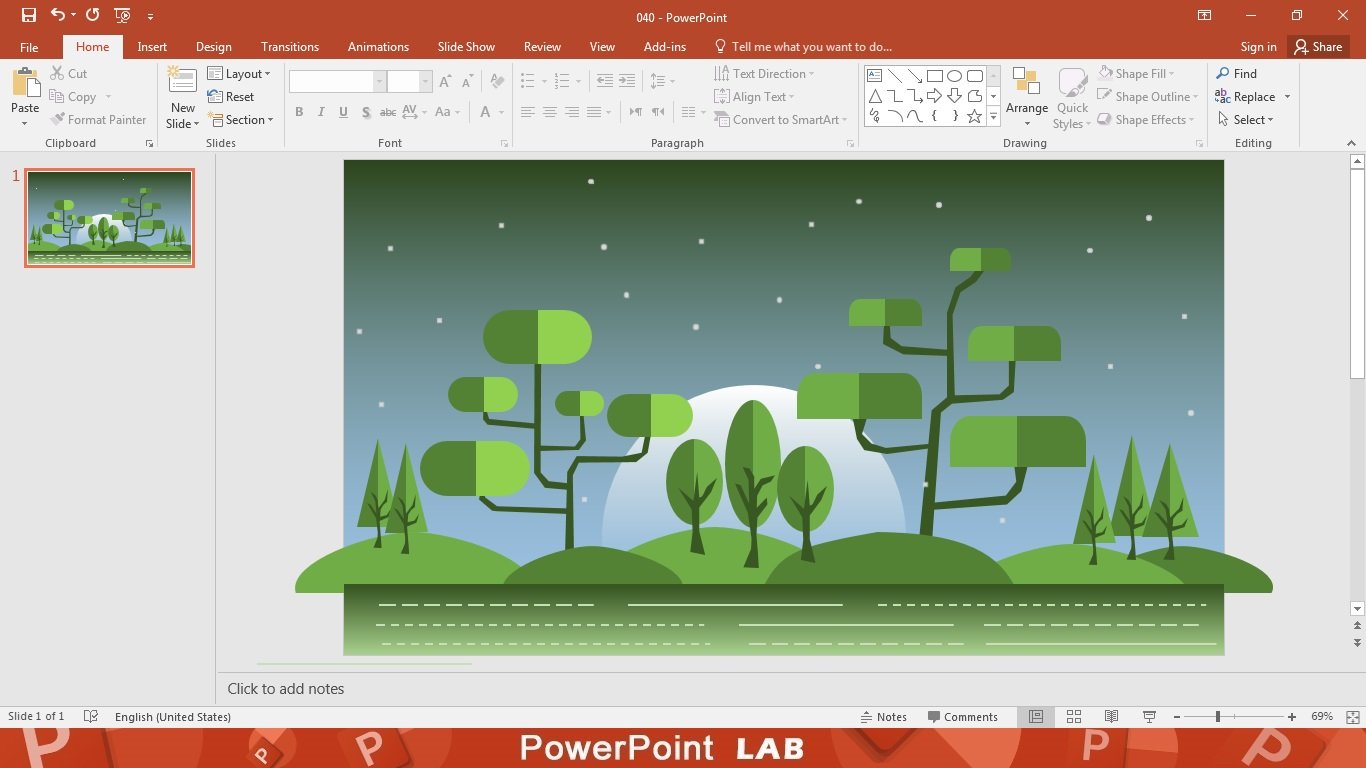Switch to the Insert tab
This screenshot has width=1366, height=768.
point(152,47)
